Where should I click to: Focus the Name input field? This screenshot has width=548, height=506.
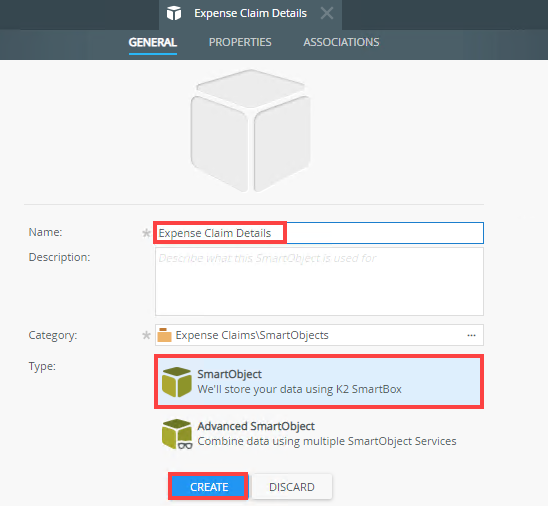point(319,233)
